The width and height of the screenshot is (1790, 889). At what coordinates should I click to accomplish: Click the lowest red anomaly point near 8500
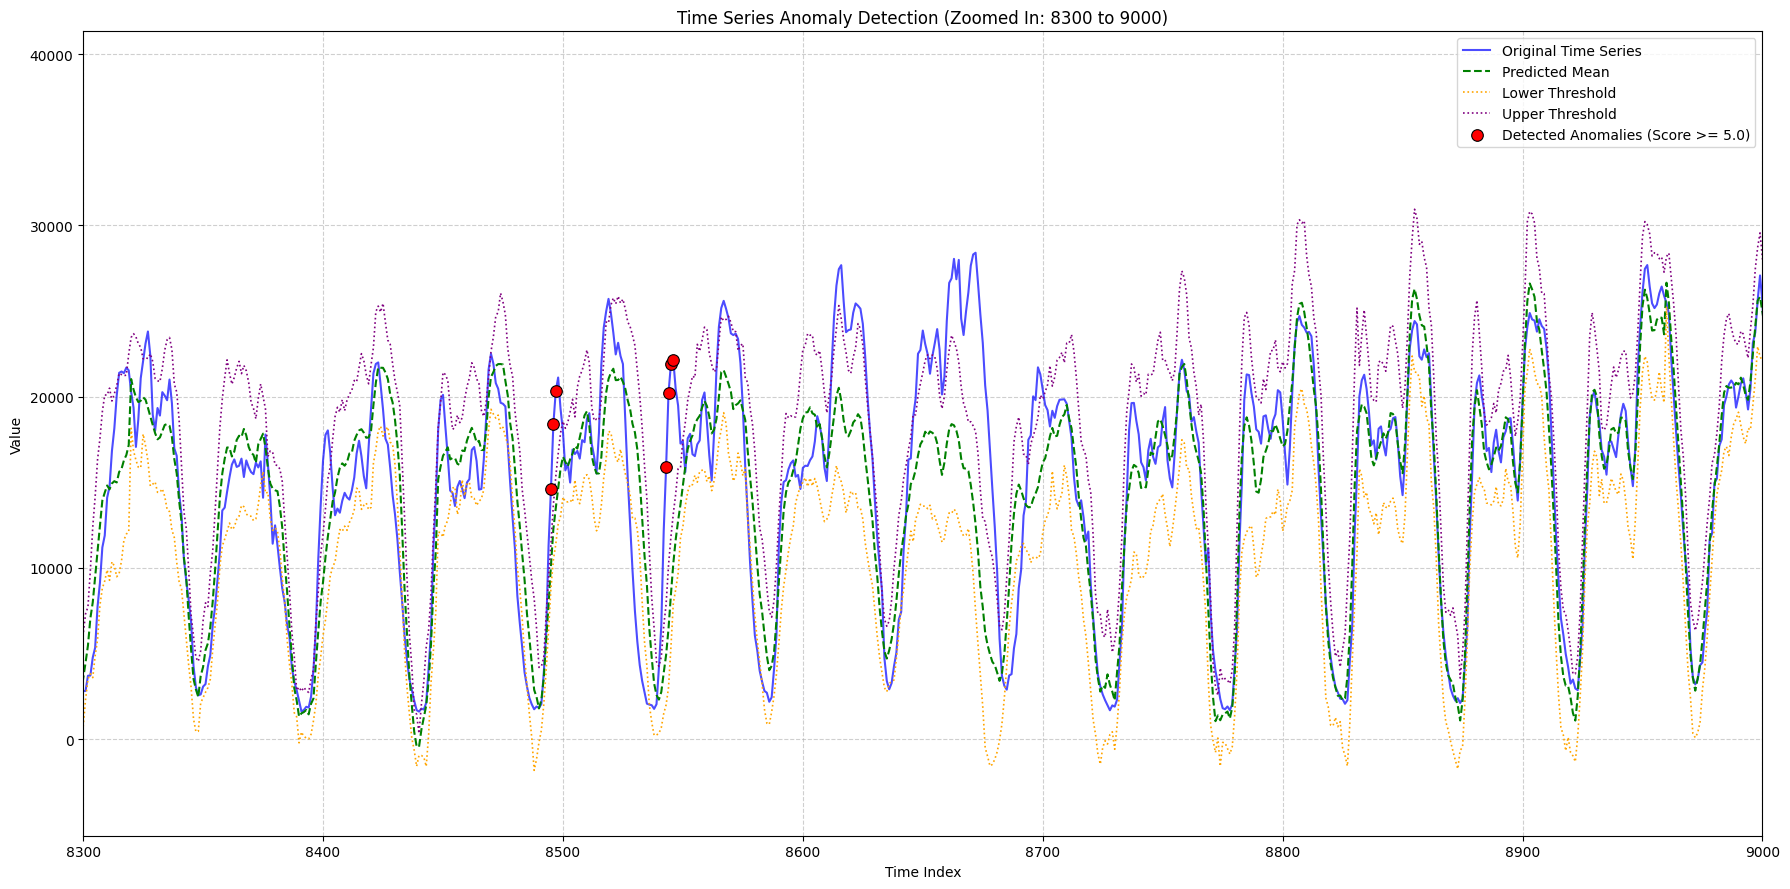tap(551, 489)
